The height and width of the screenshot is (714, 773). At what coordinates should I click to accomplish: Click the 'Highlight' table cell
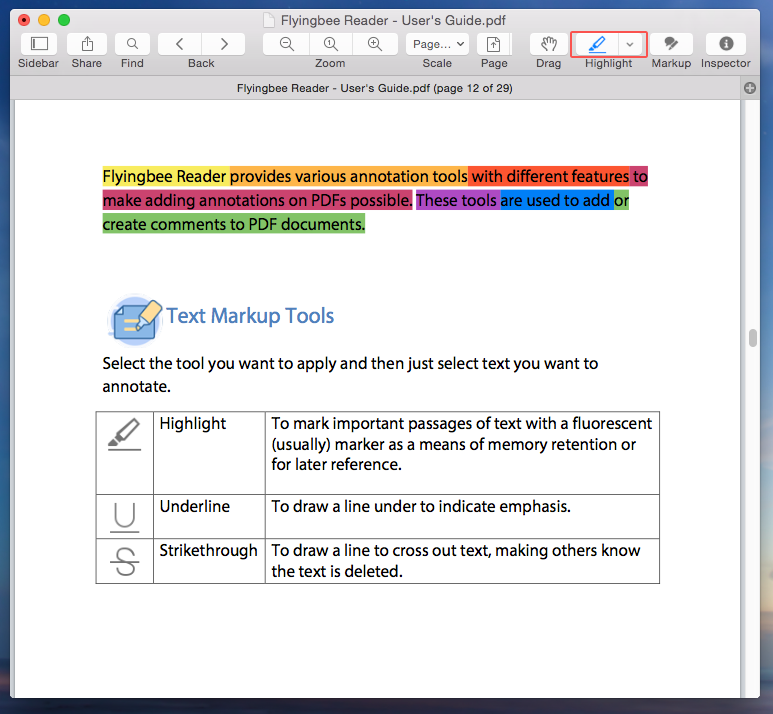(209, 453)
